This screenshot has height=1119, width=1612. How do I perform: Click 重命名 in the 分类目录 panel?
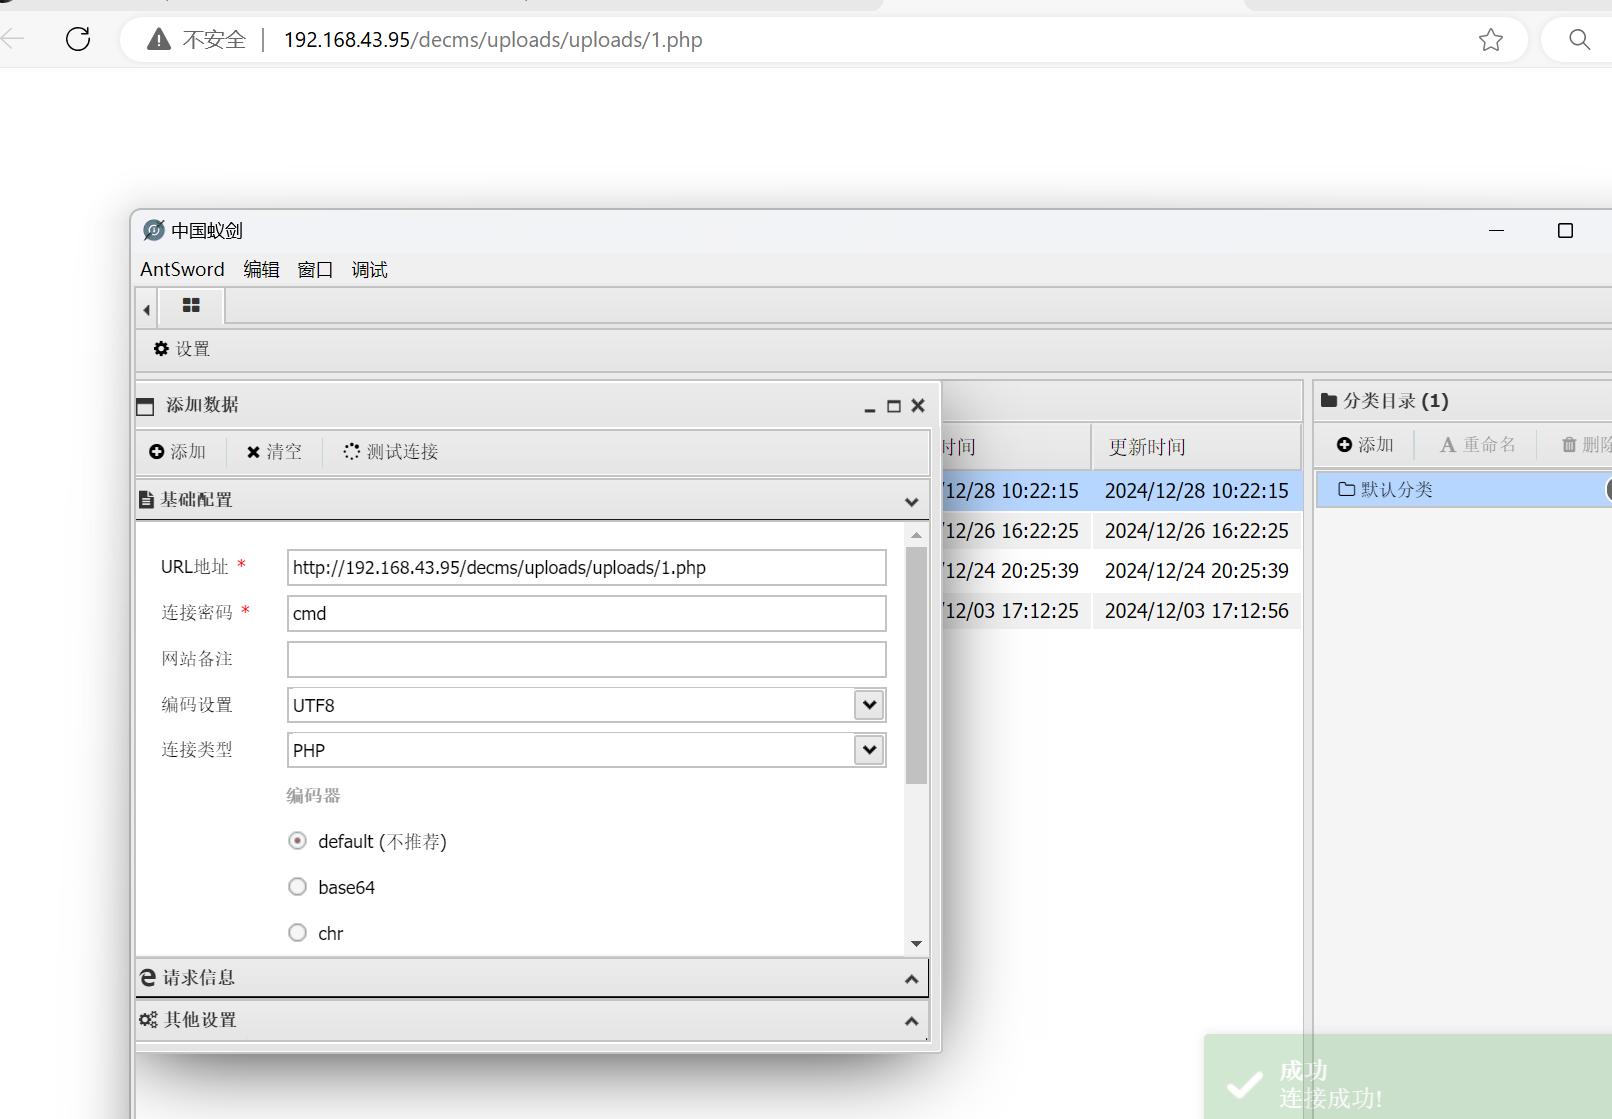pos(1478,445)
